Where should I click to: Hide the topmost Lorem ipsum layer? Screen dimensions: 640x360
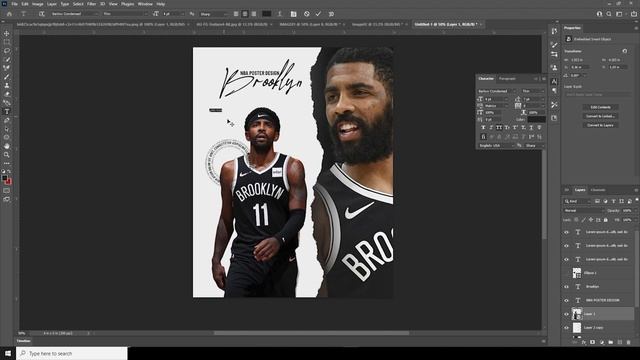567,232
